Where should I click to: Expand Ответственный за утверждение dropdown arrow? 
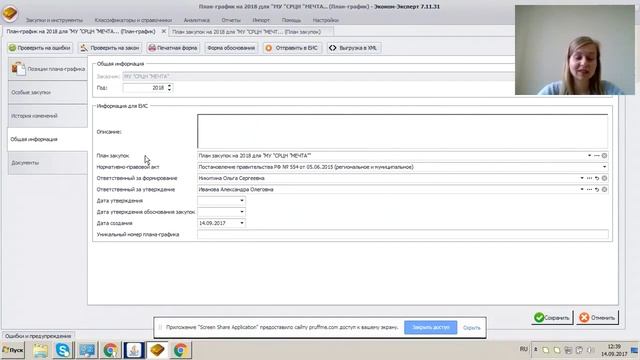point(582,189)
